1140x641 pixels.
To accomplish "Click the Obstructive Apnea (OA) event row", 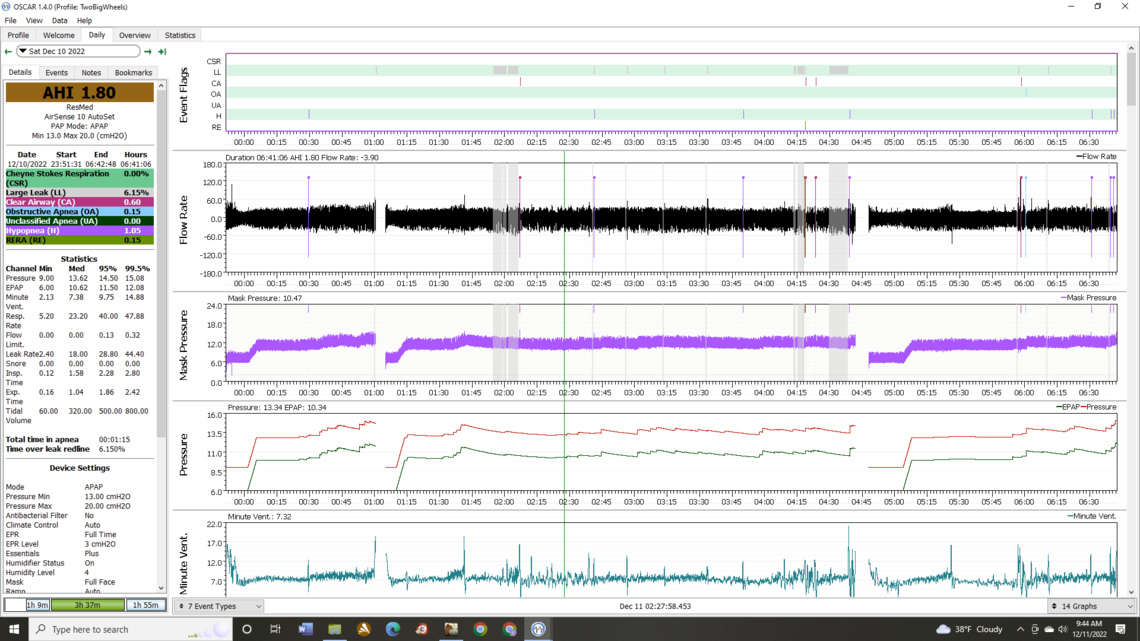I will (79, 211).
